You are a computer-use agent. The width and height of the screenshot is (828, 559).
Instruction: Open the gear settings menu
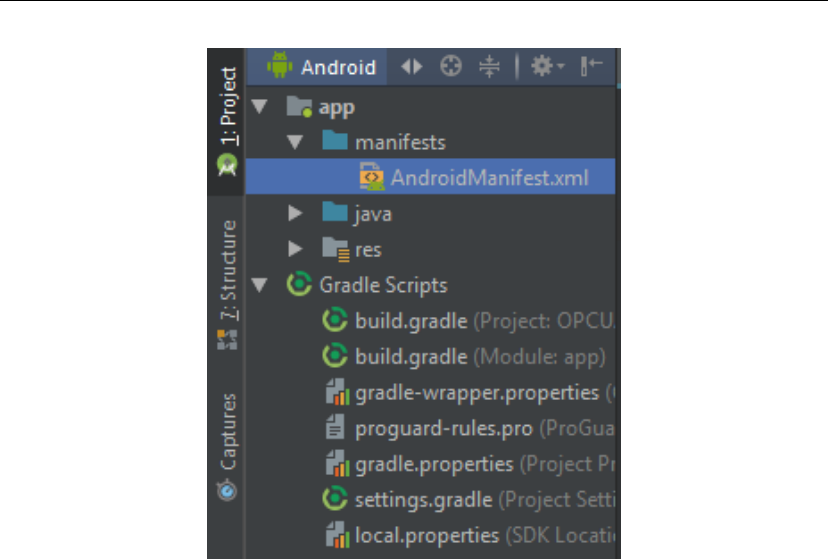[547, 67]
